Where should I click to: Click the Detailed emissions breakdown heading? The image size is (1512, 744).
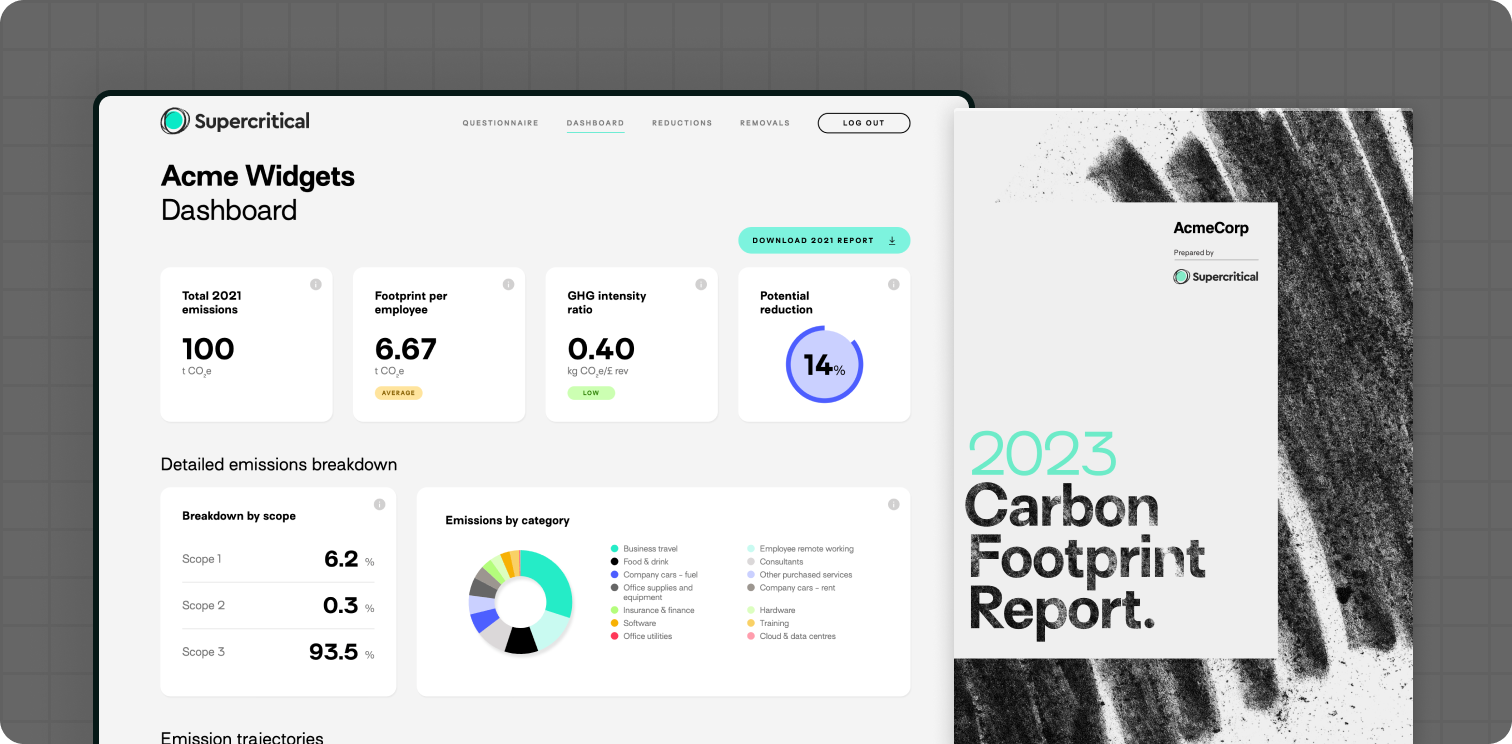pyautogui.click(x=279, y=465)
